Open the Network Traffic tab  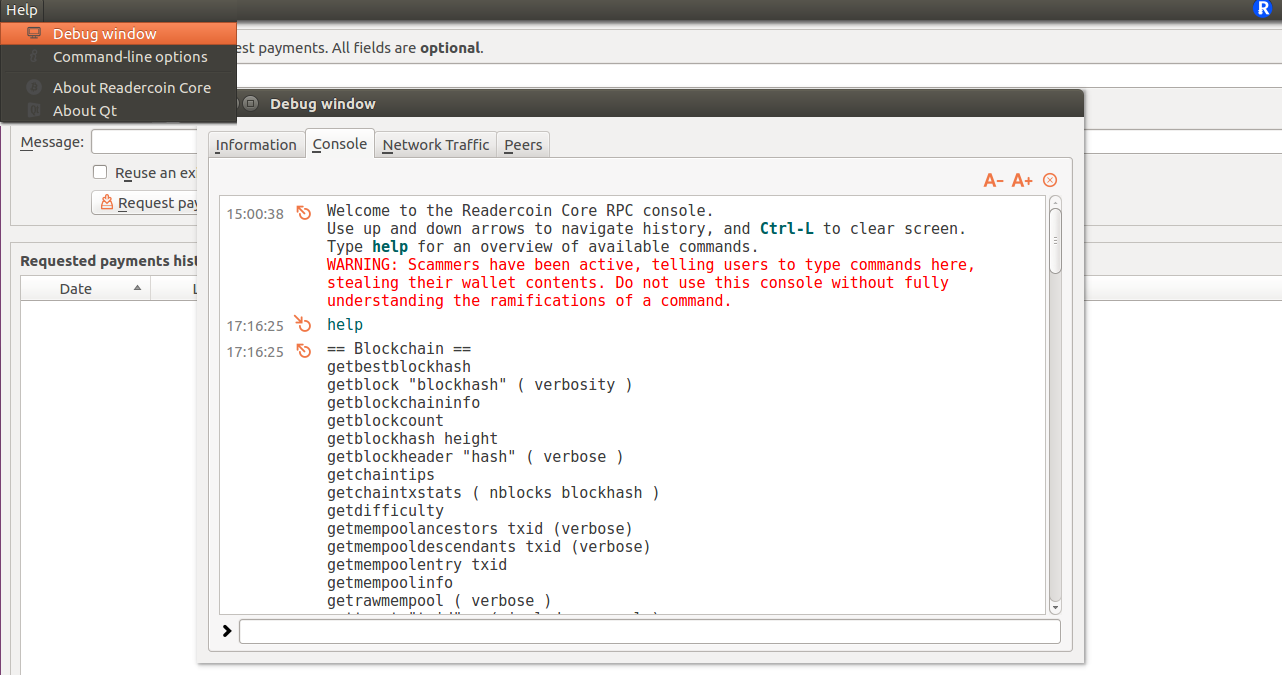coord(436,145)
